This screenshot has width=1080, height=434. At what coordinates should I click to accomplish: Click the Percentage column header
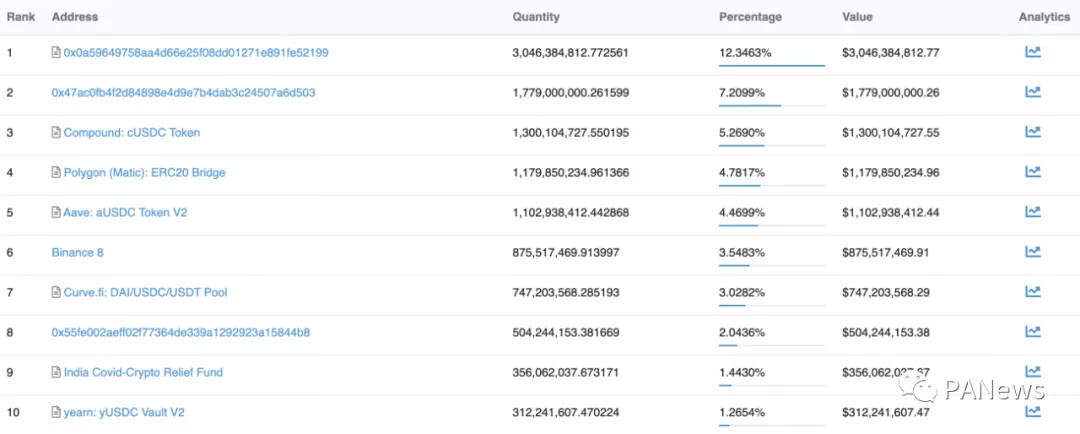point(750,17)
